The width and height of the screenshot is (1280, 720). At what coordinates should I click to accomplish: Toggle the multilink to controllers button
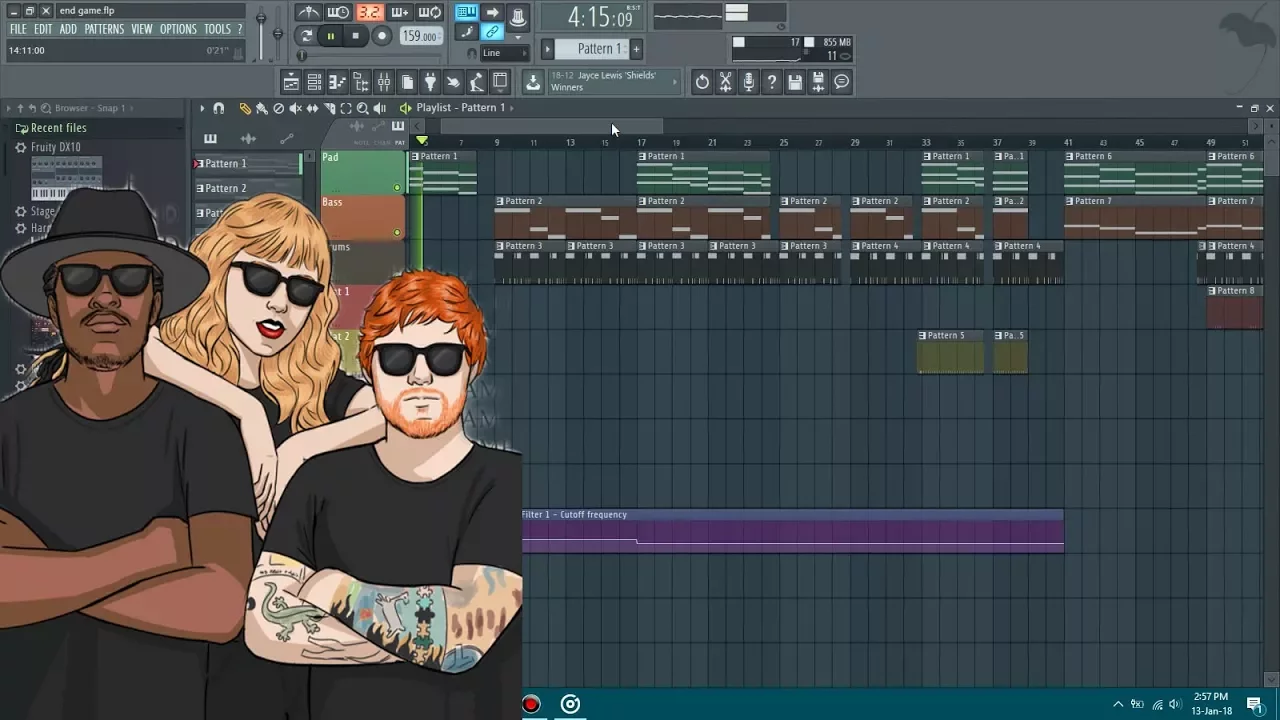[x=492, y=33]
